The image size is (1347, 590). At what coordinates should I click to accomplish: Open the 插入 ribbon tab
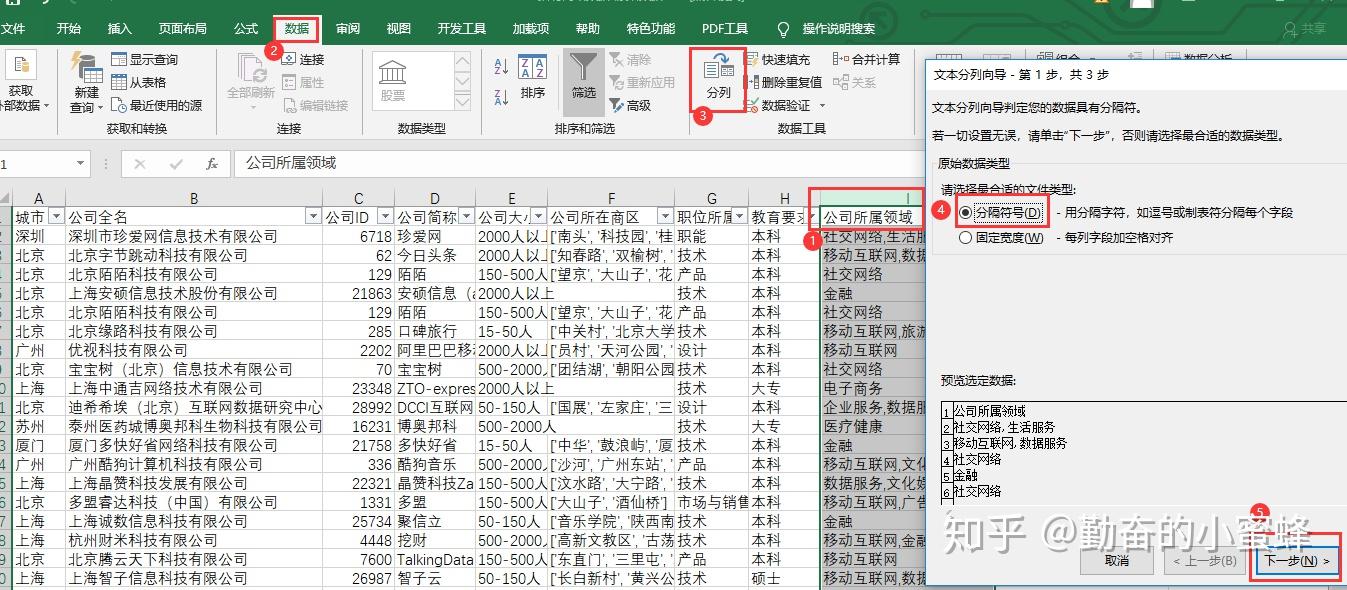(119, 29)
